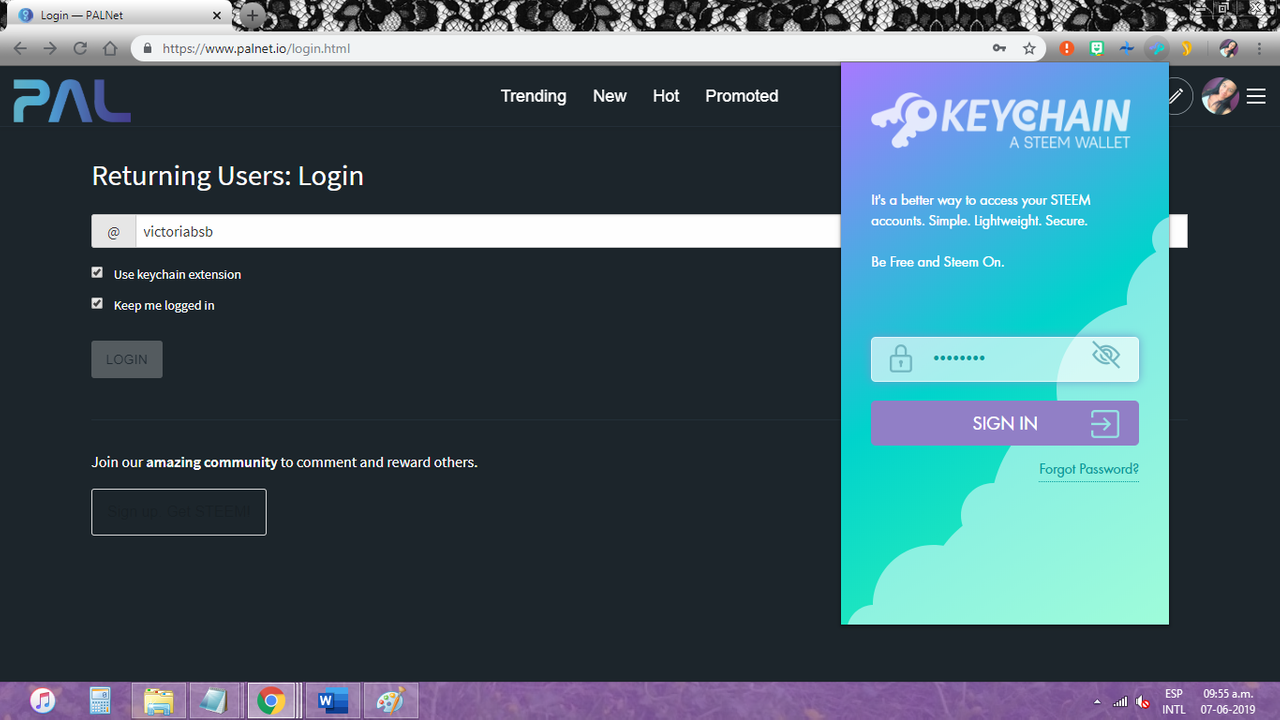This screenshot has height=720, width=1280.
Task: Click the orange exclamation extension icon
Action: (x=1067, y=48)
